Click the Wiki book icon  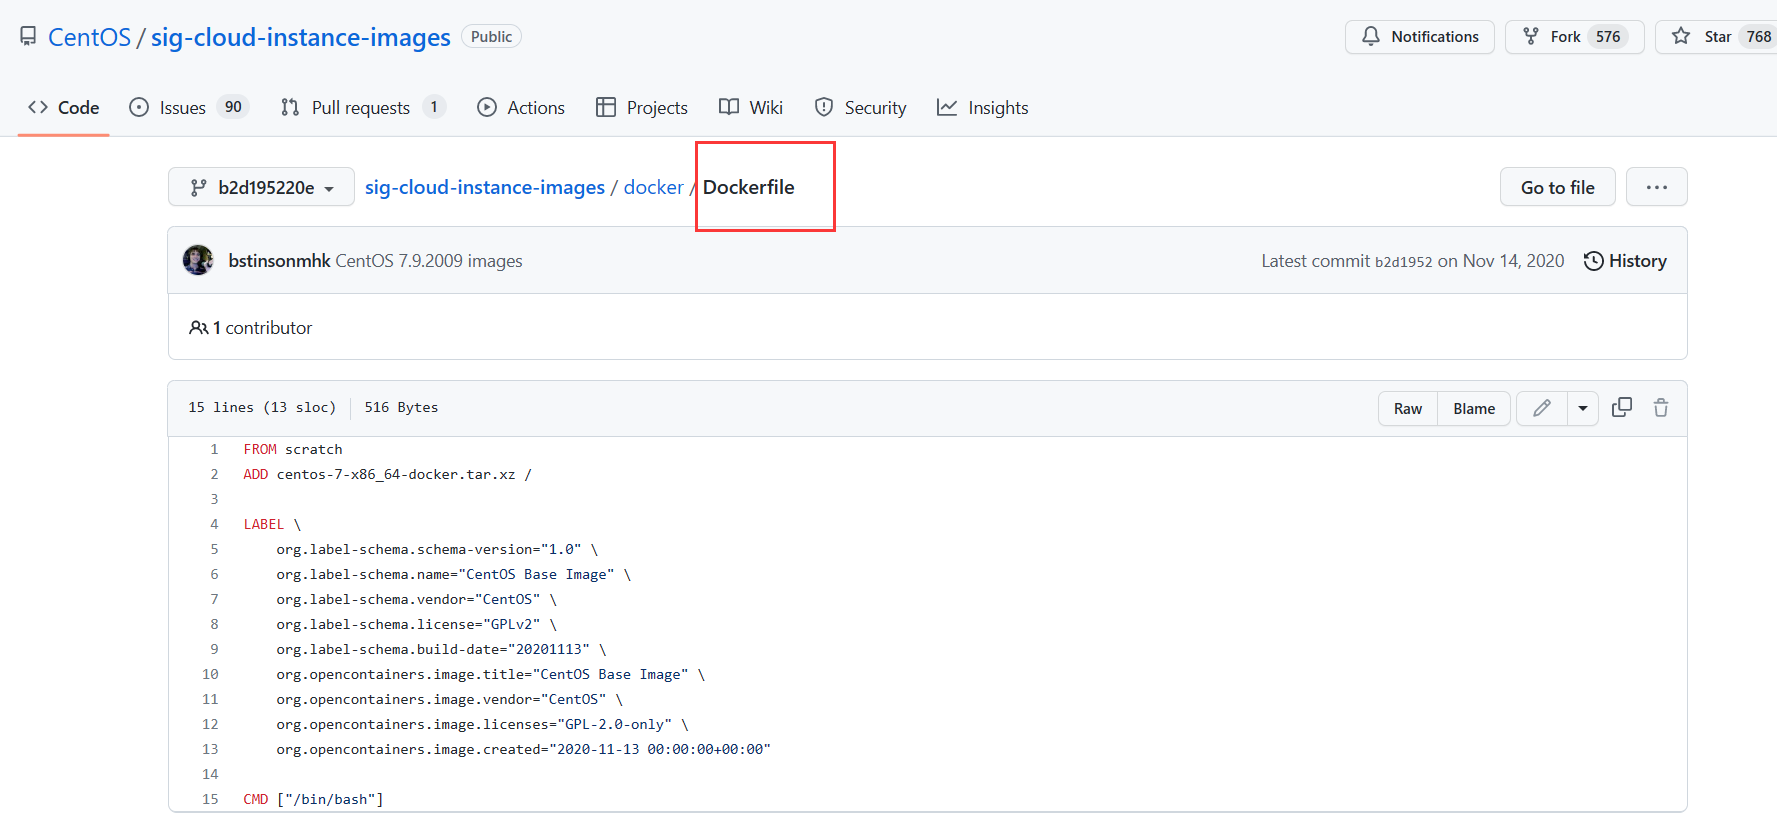coord(729,107)
